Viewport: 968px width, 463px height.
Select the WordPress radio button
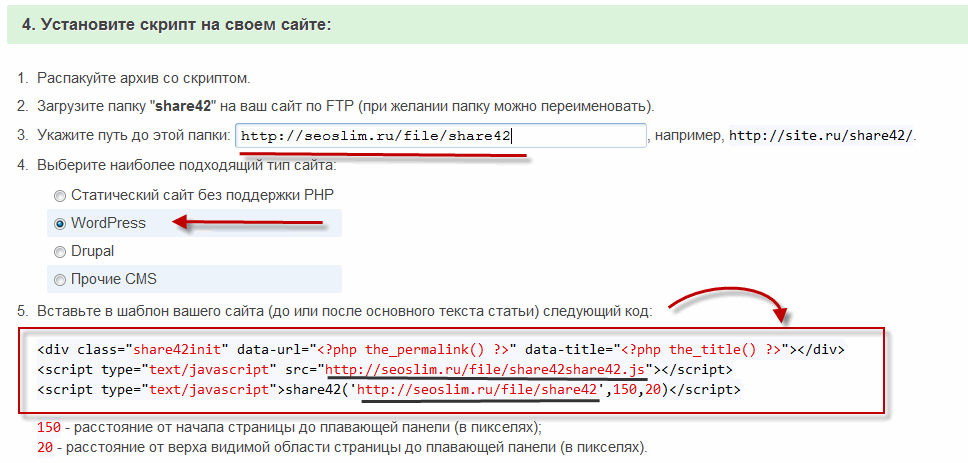[x=61, y=223]
